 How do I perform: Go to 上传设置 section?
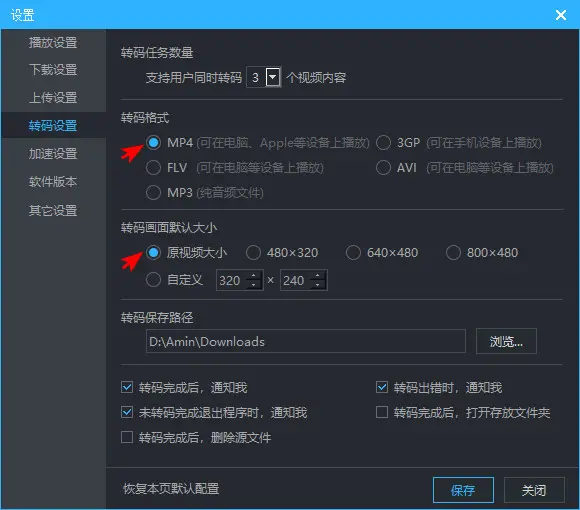(53, 98)
